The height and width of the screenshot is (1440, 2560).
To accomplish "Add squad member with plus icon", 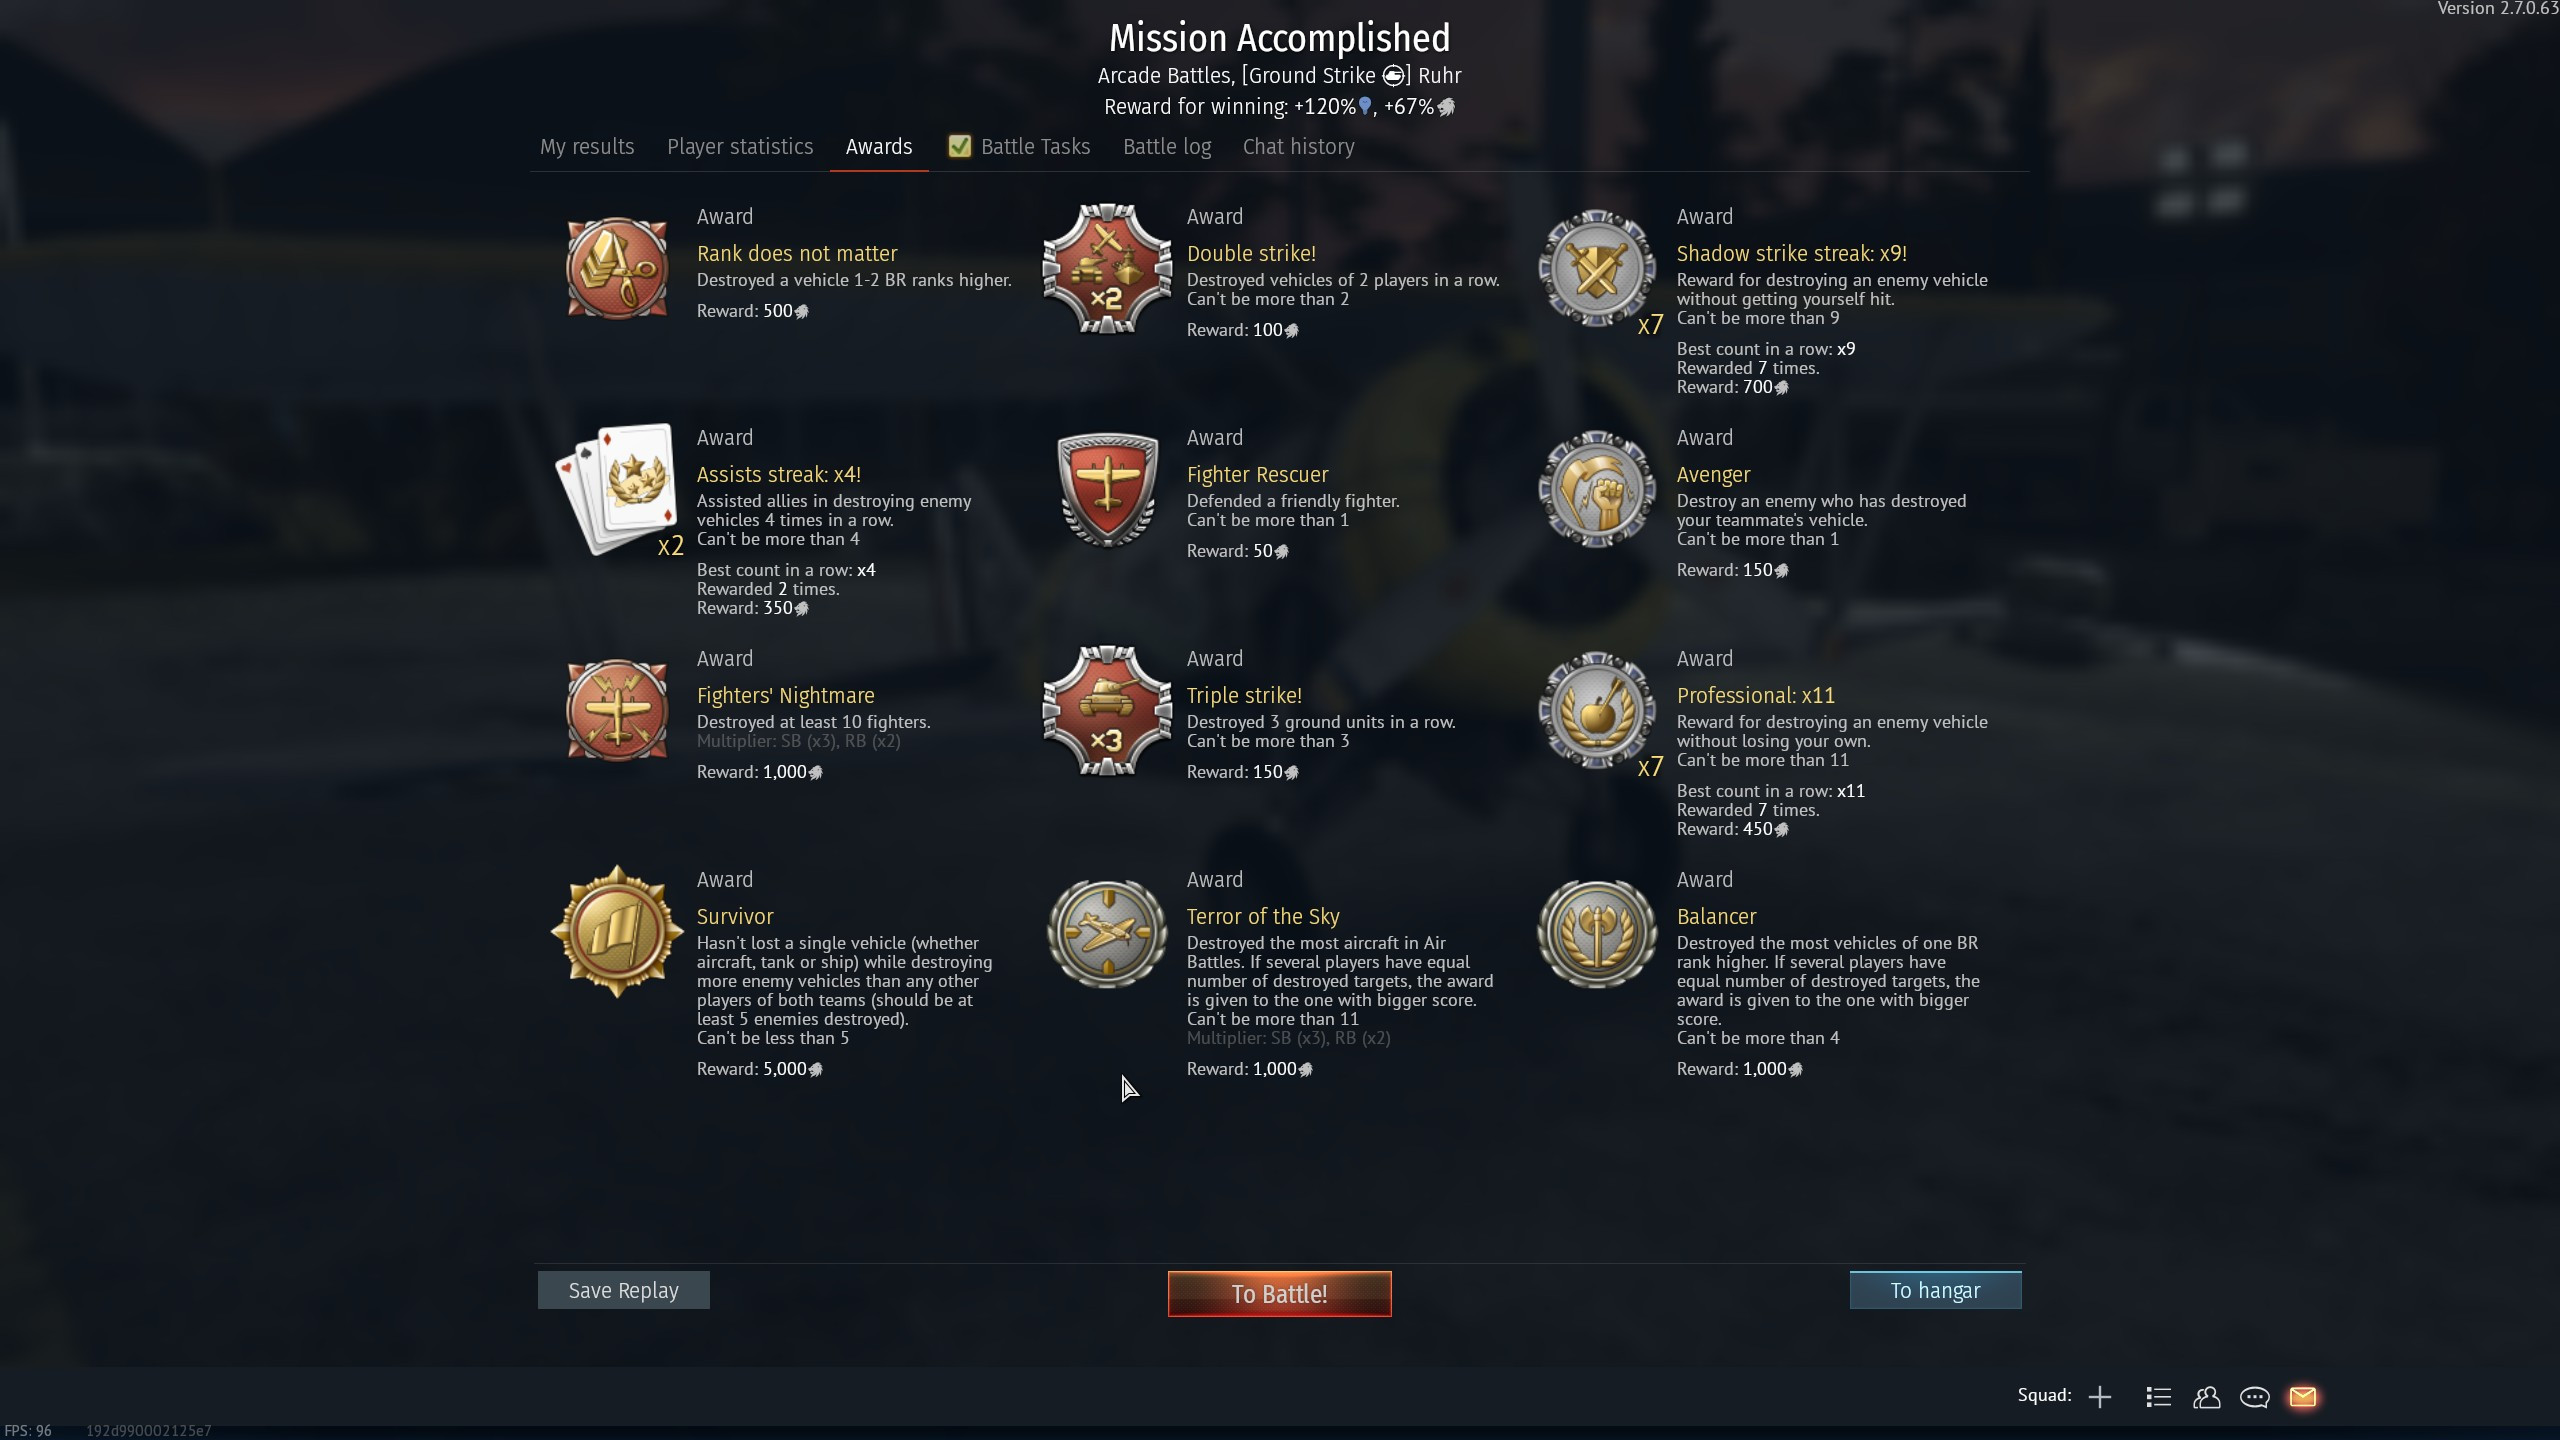I will pyautogui.click(x=2100, y=1397).
